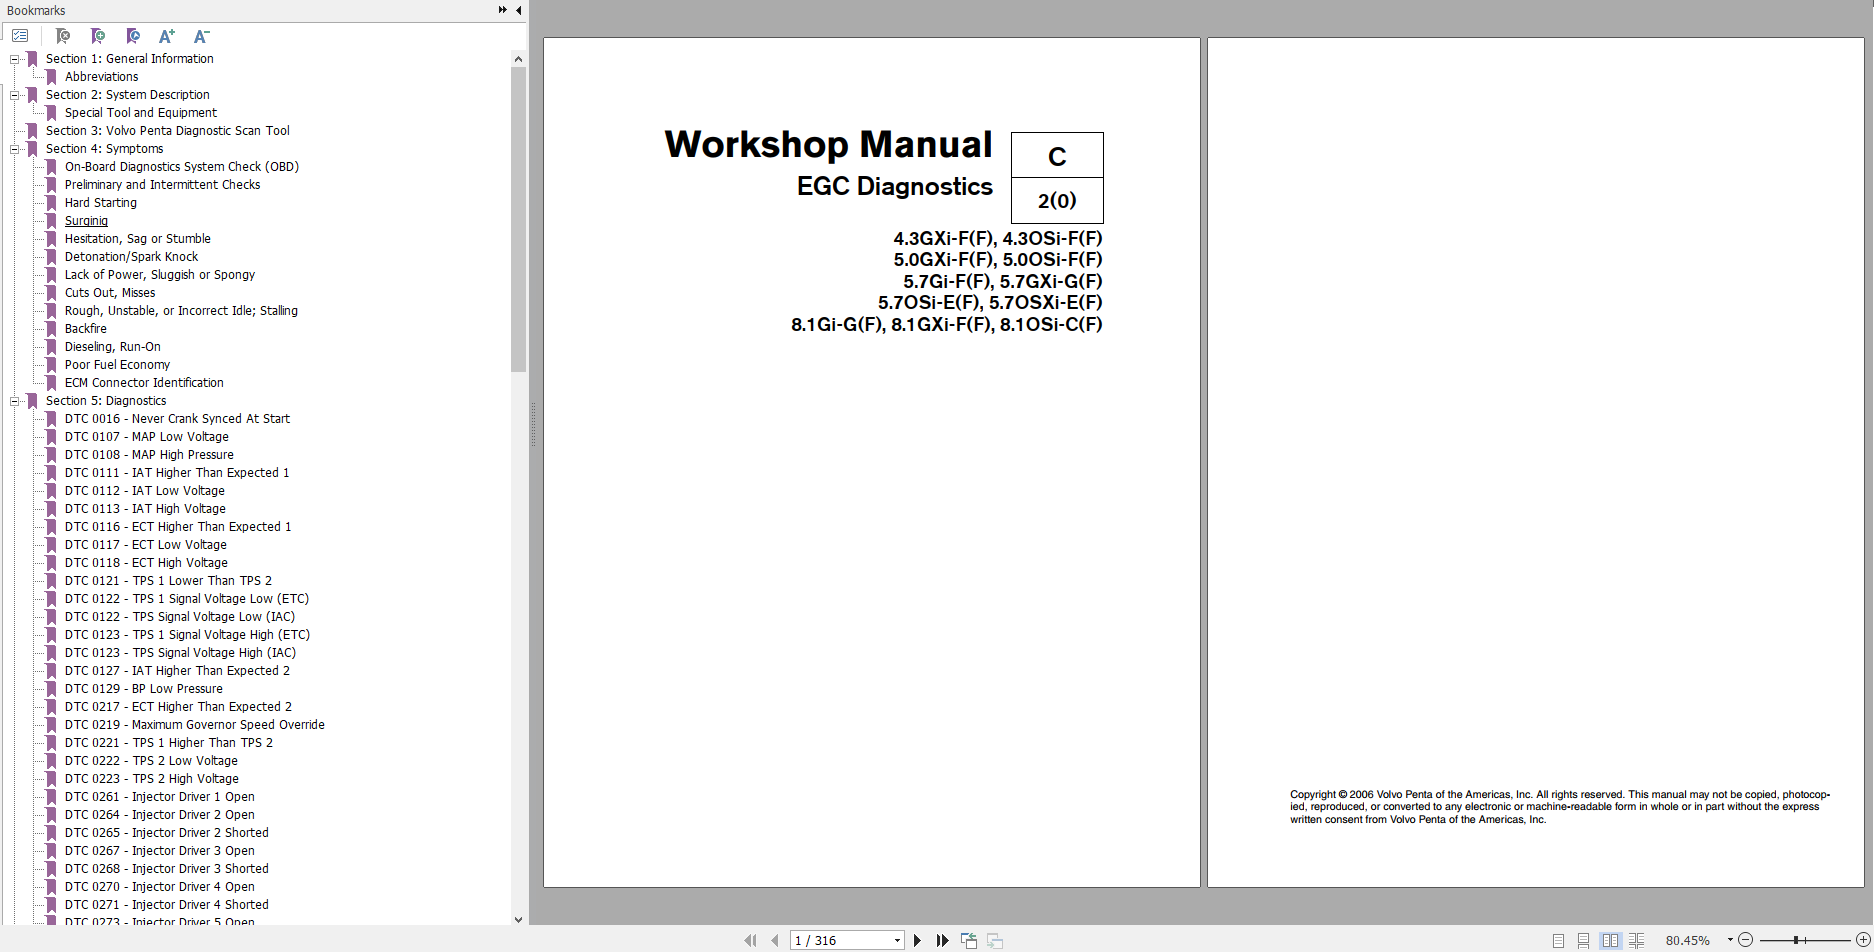This screenshot has height=952, width=1874.
Task: Open DTC 0219 - Maximum Governor Speed Override
Action: pos(194,725)
